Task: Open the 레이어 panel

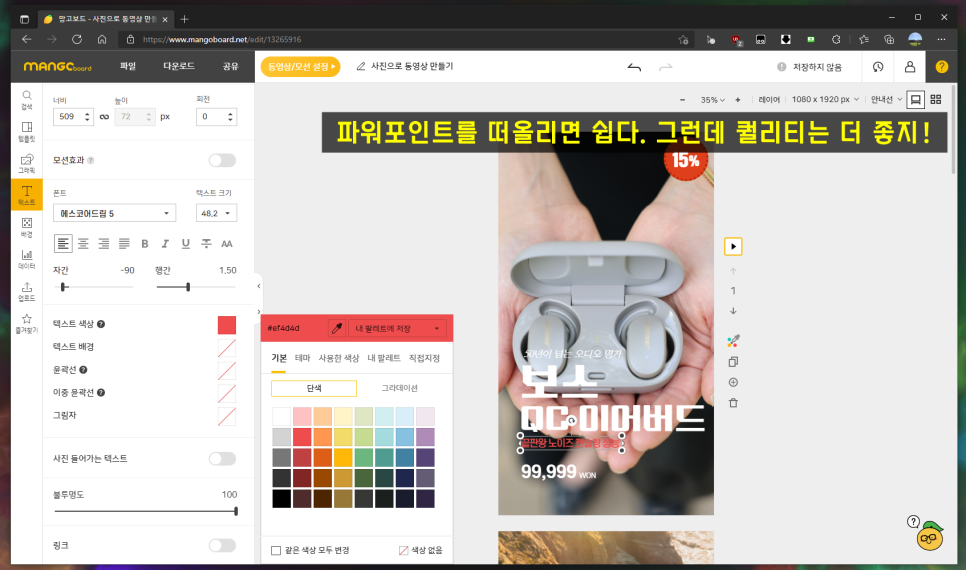Action: click(x=768, y=99)
